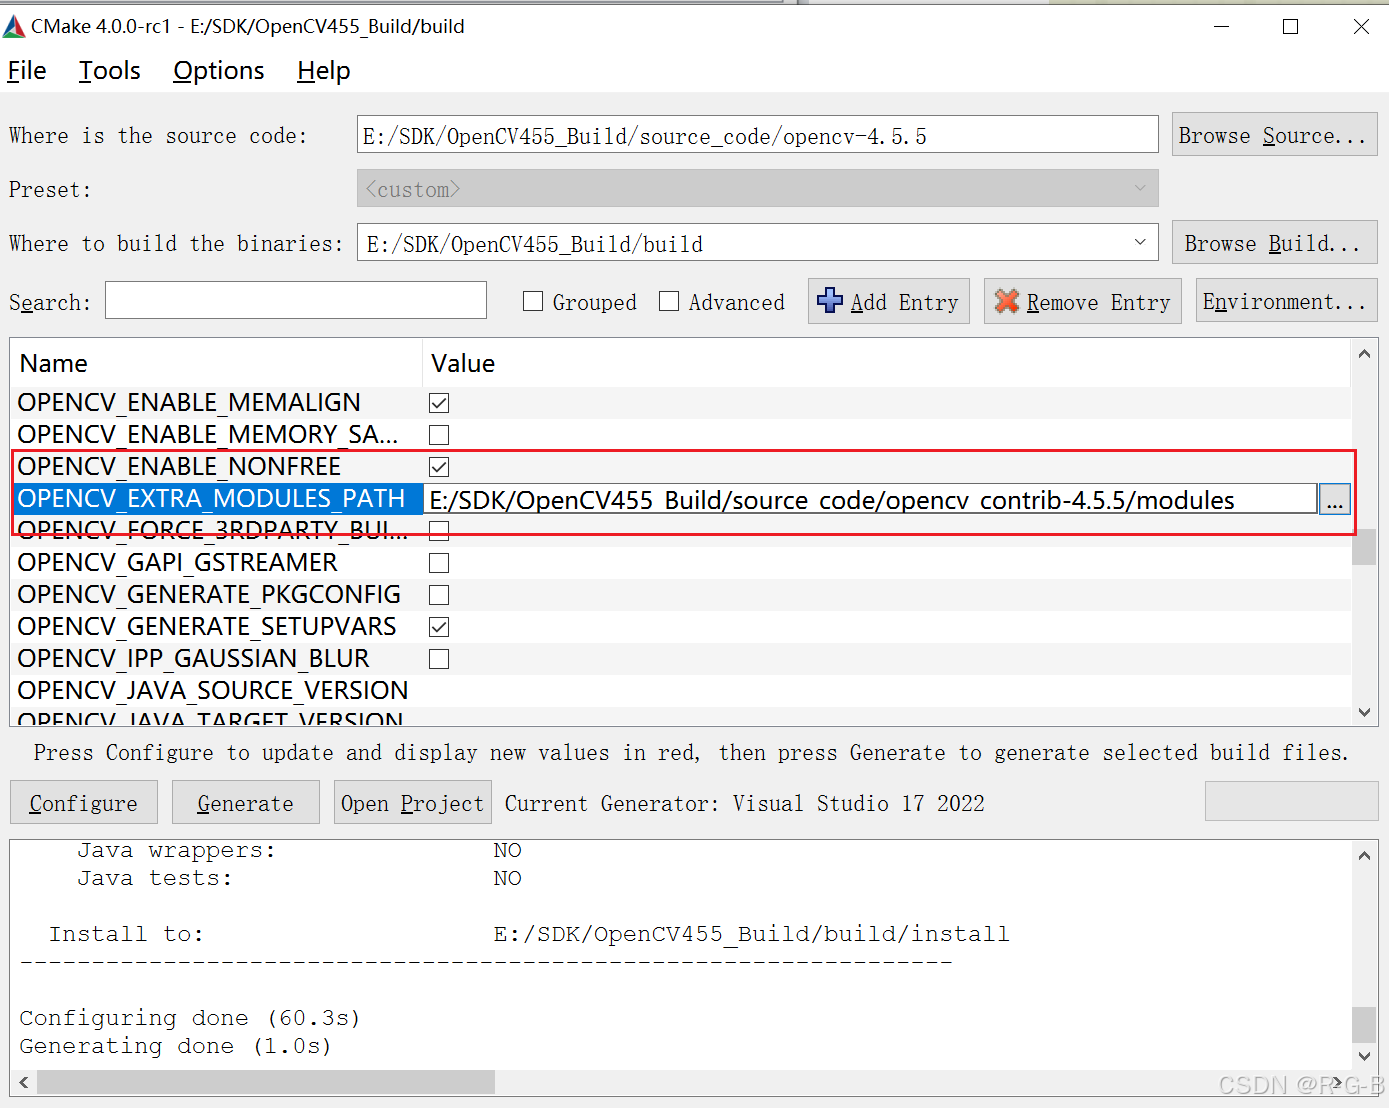The height and width of the screenshot is (1108, 1389).
Task: Click output log scroll left arrow
Action: click(24, 1082)
